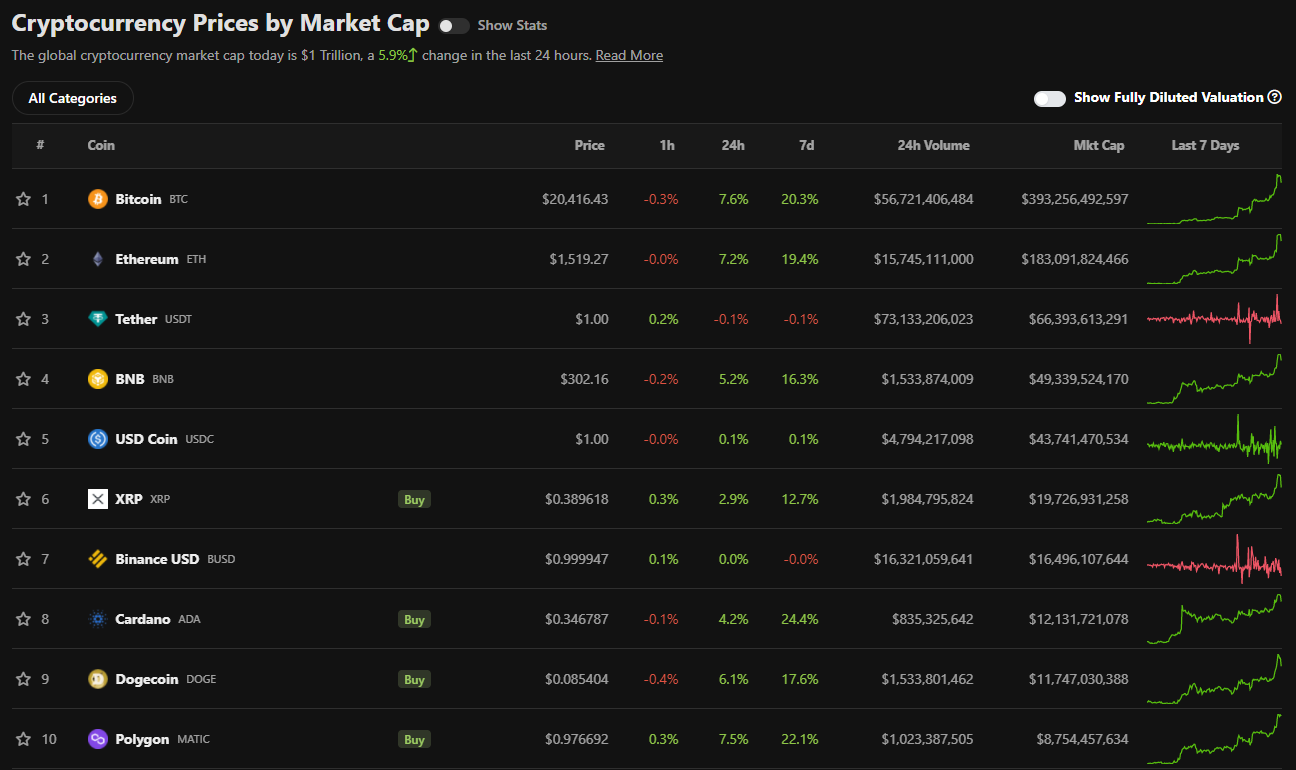
Task: Click the Tether logo icon
Action: [98, 319]
